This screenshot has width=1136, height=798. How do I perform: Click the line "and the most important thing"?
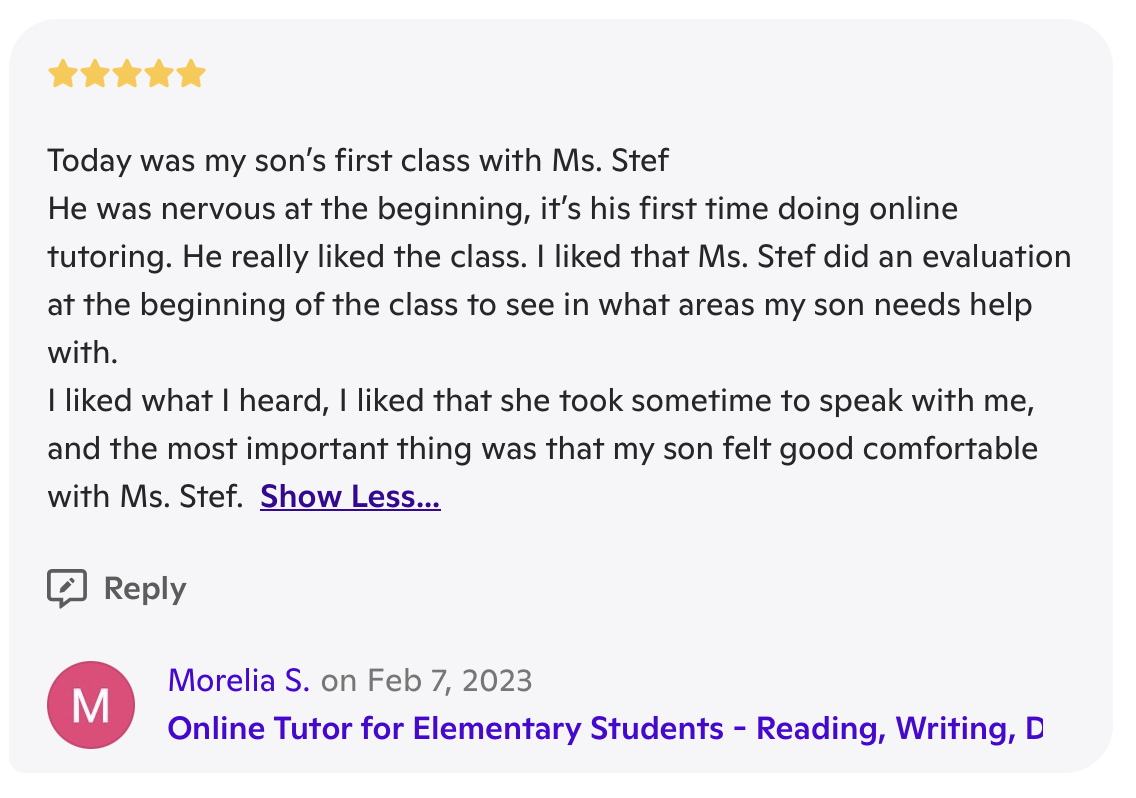pyautogui.click(x=543, y=449)
